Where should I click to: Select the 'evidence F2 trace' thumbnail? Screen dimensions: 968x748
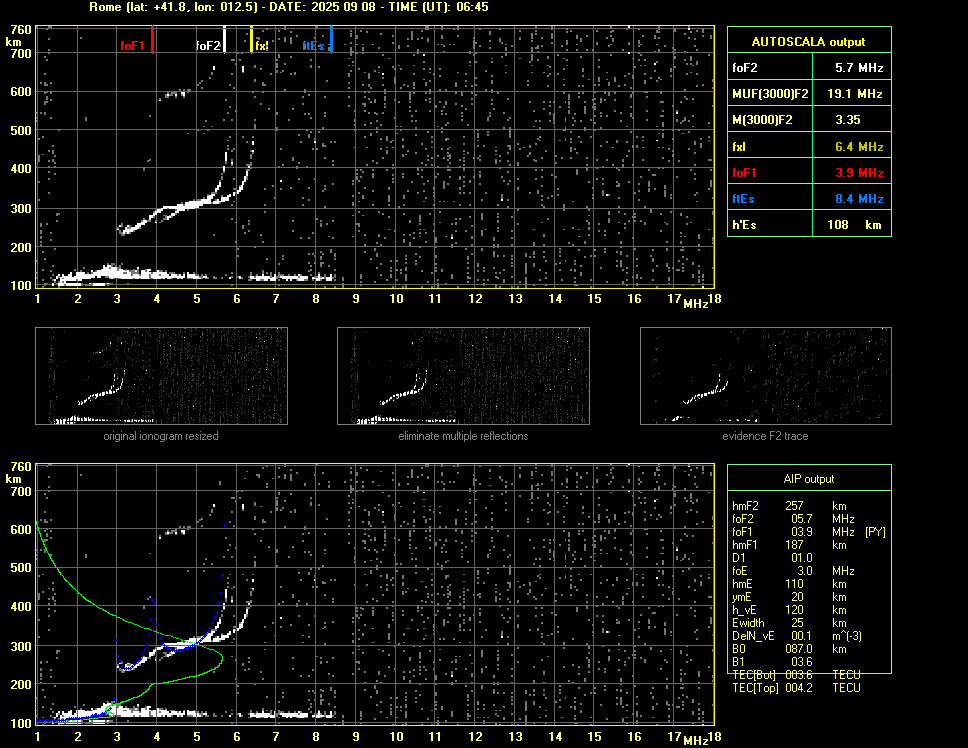[766, 376]
